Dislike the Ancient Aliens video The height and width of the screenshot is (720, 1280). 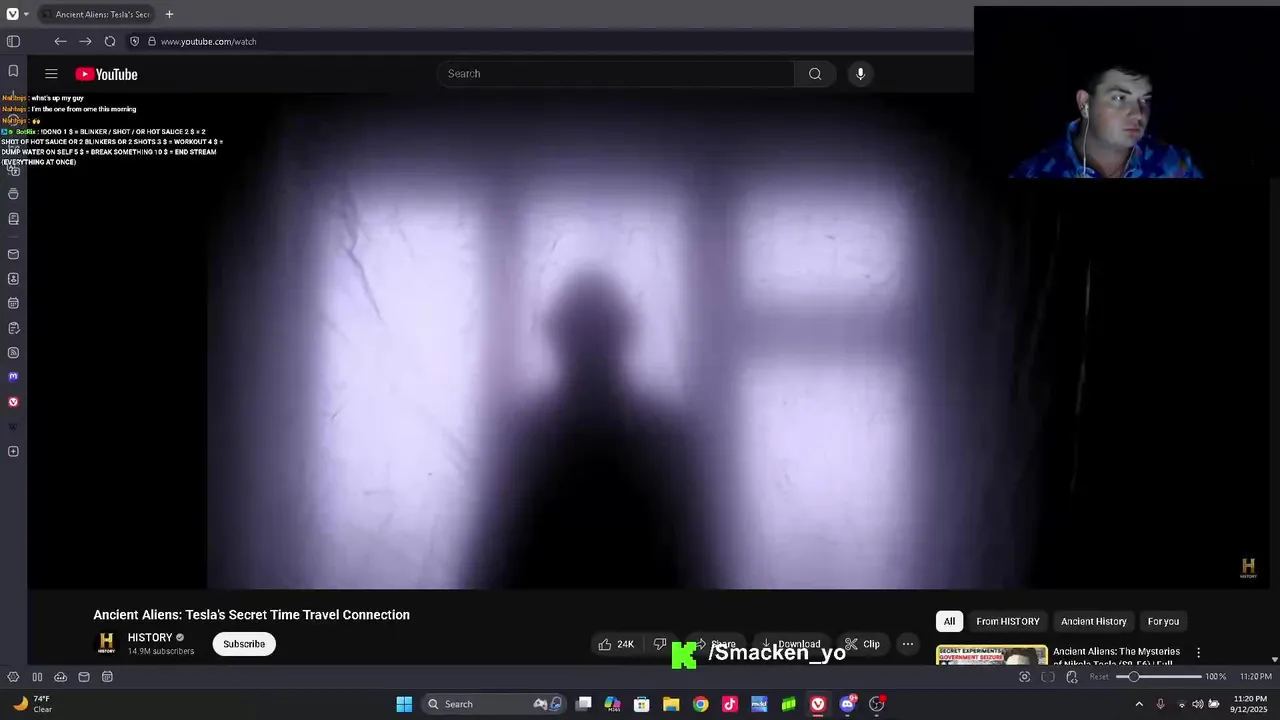tap(659, 644)
